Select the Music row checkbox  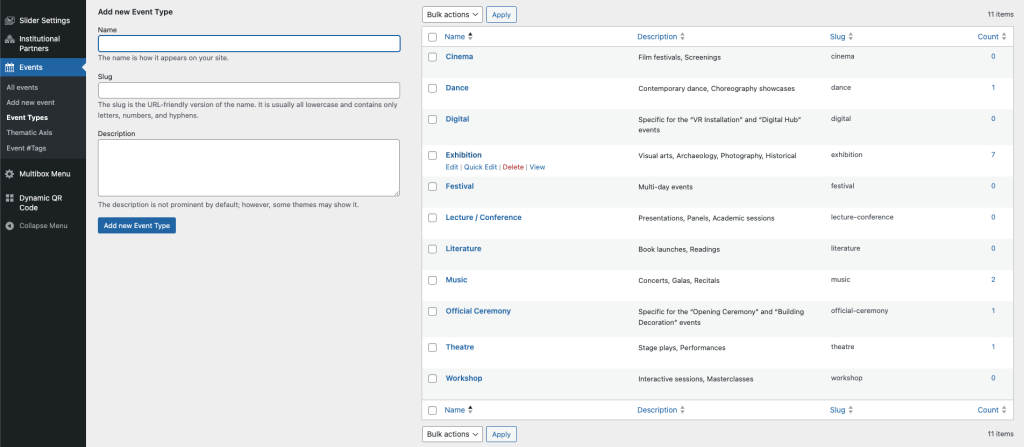pos(432,280)
